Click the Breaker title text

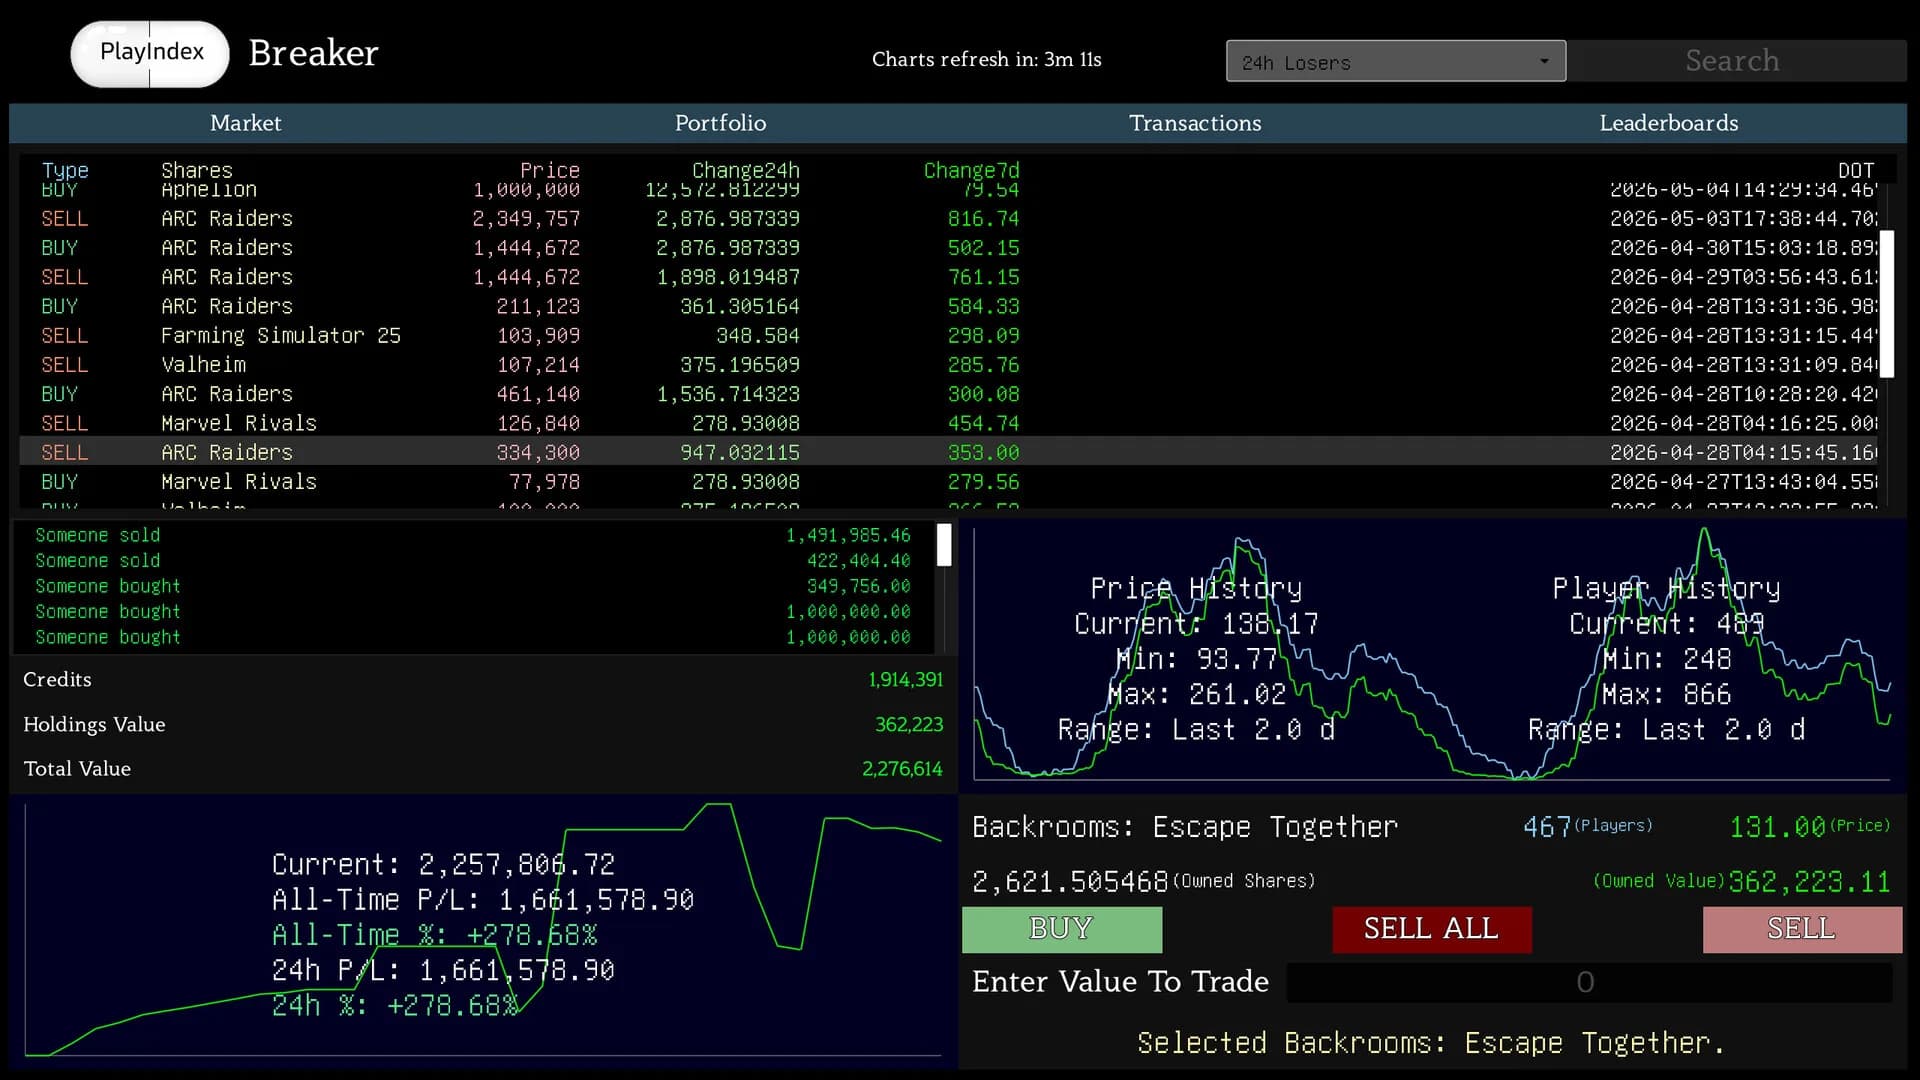pyautogui.click(x=314, y=53)
